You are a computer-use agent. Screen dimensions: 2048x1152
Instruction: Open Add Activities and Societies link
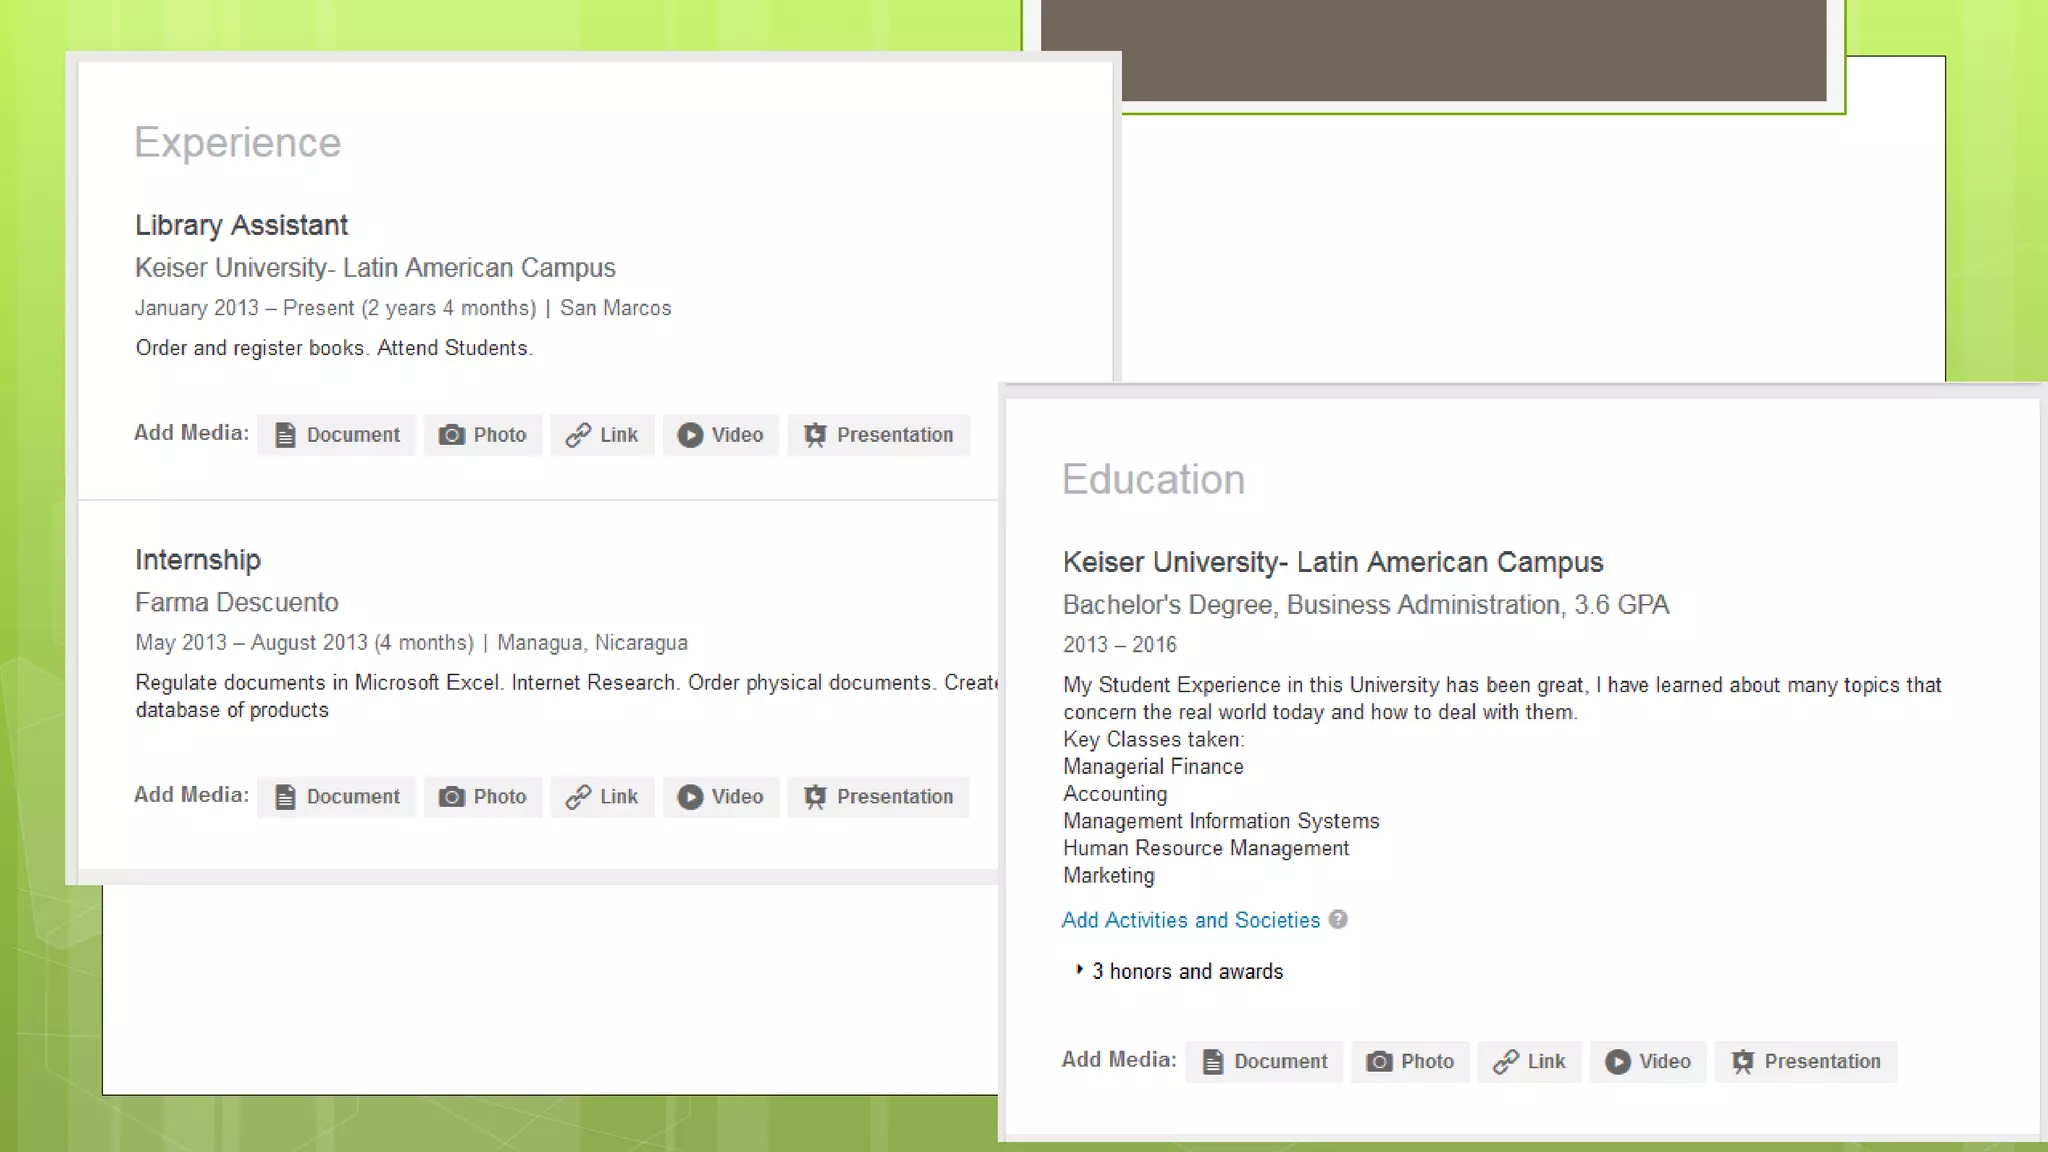(1190, 920)
